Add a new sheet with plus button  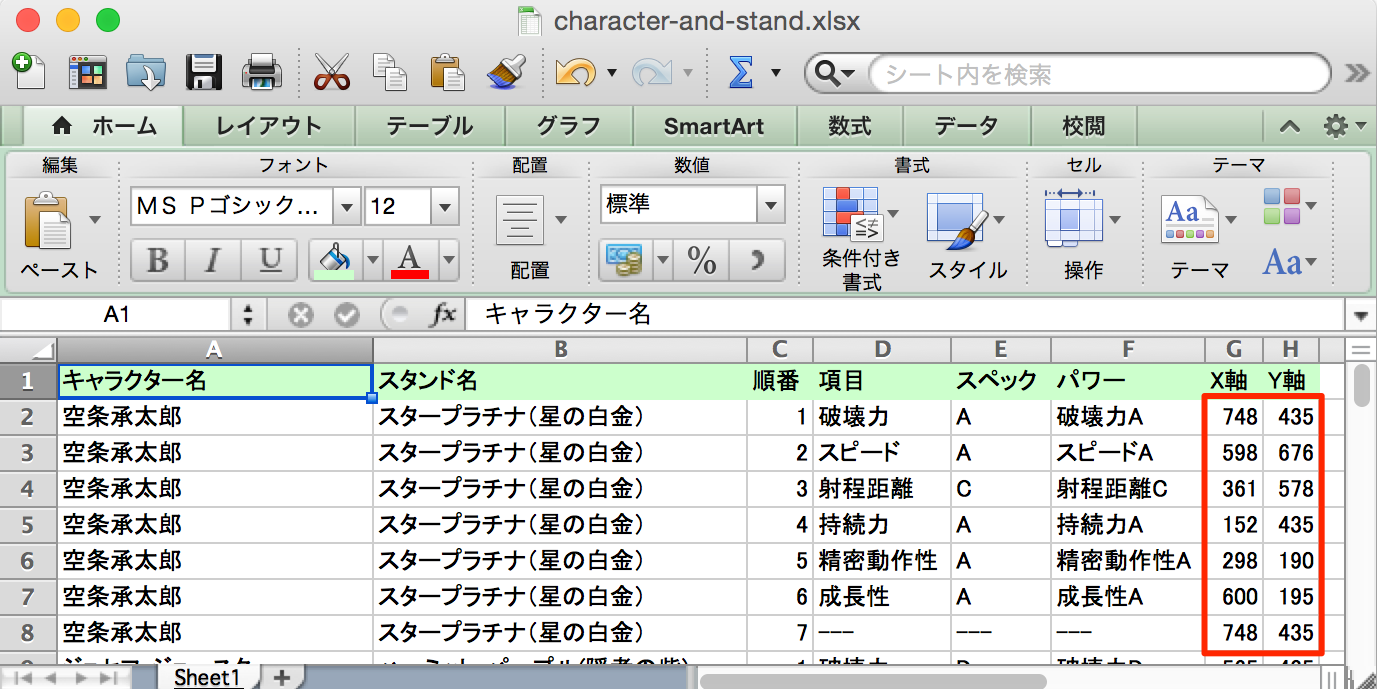281,677
